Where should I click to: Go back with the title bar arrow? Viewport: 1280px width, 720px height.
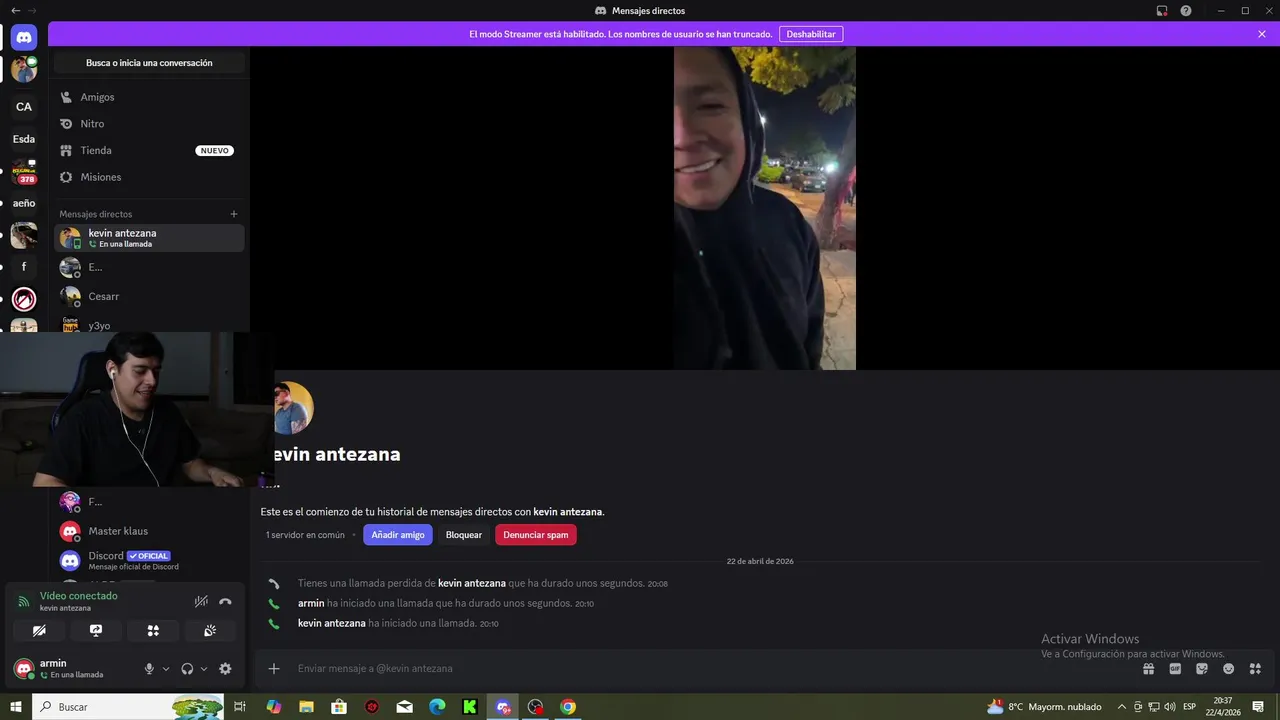[15, 10]
